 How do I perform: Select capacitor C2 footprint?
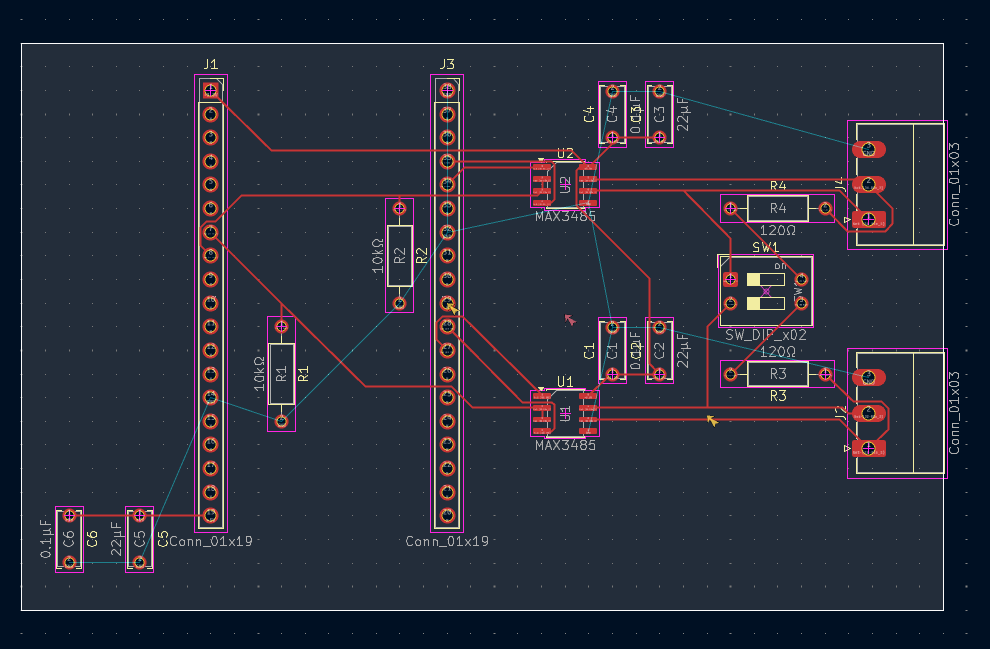pyautogui.click(x=659, y=350)
